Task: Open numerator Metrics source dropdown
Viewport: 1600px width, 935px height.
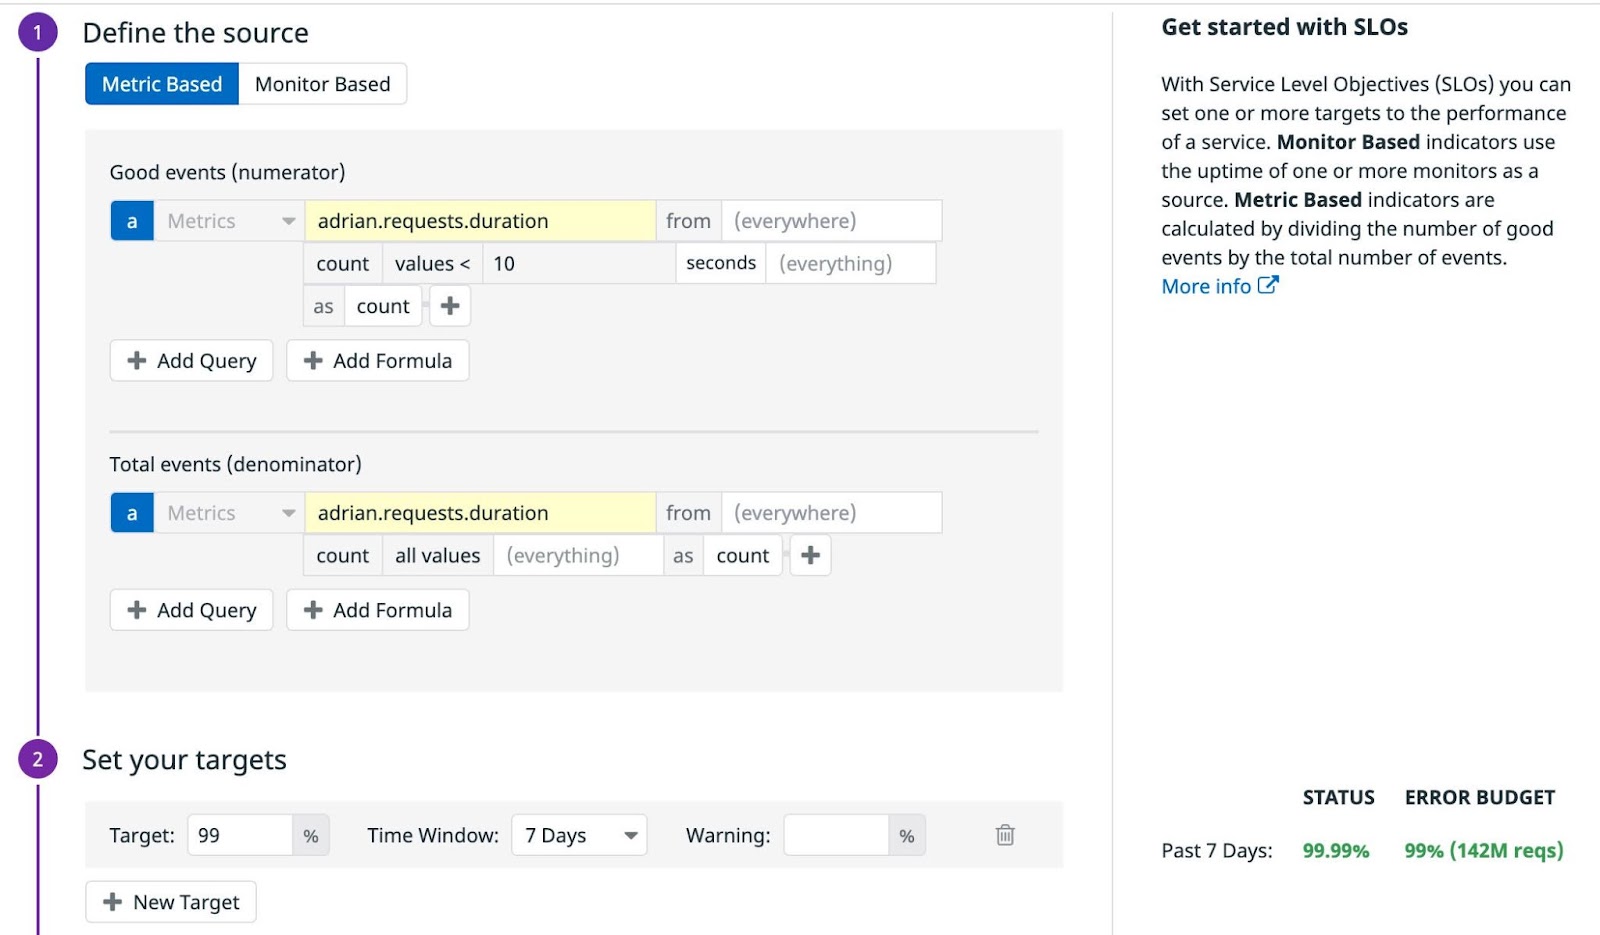Action: [x=229, y=221]
